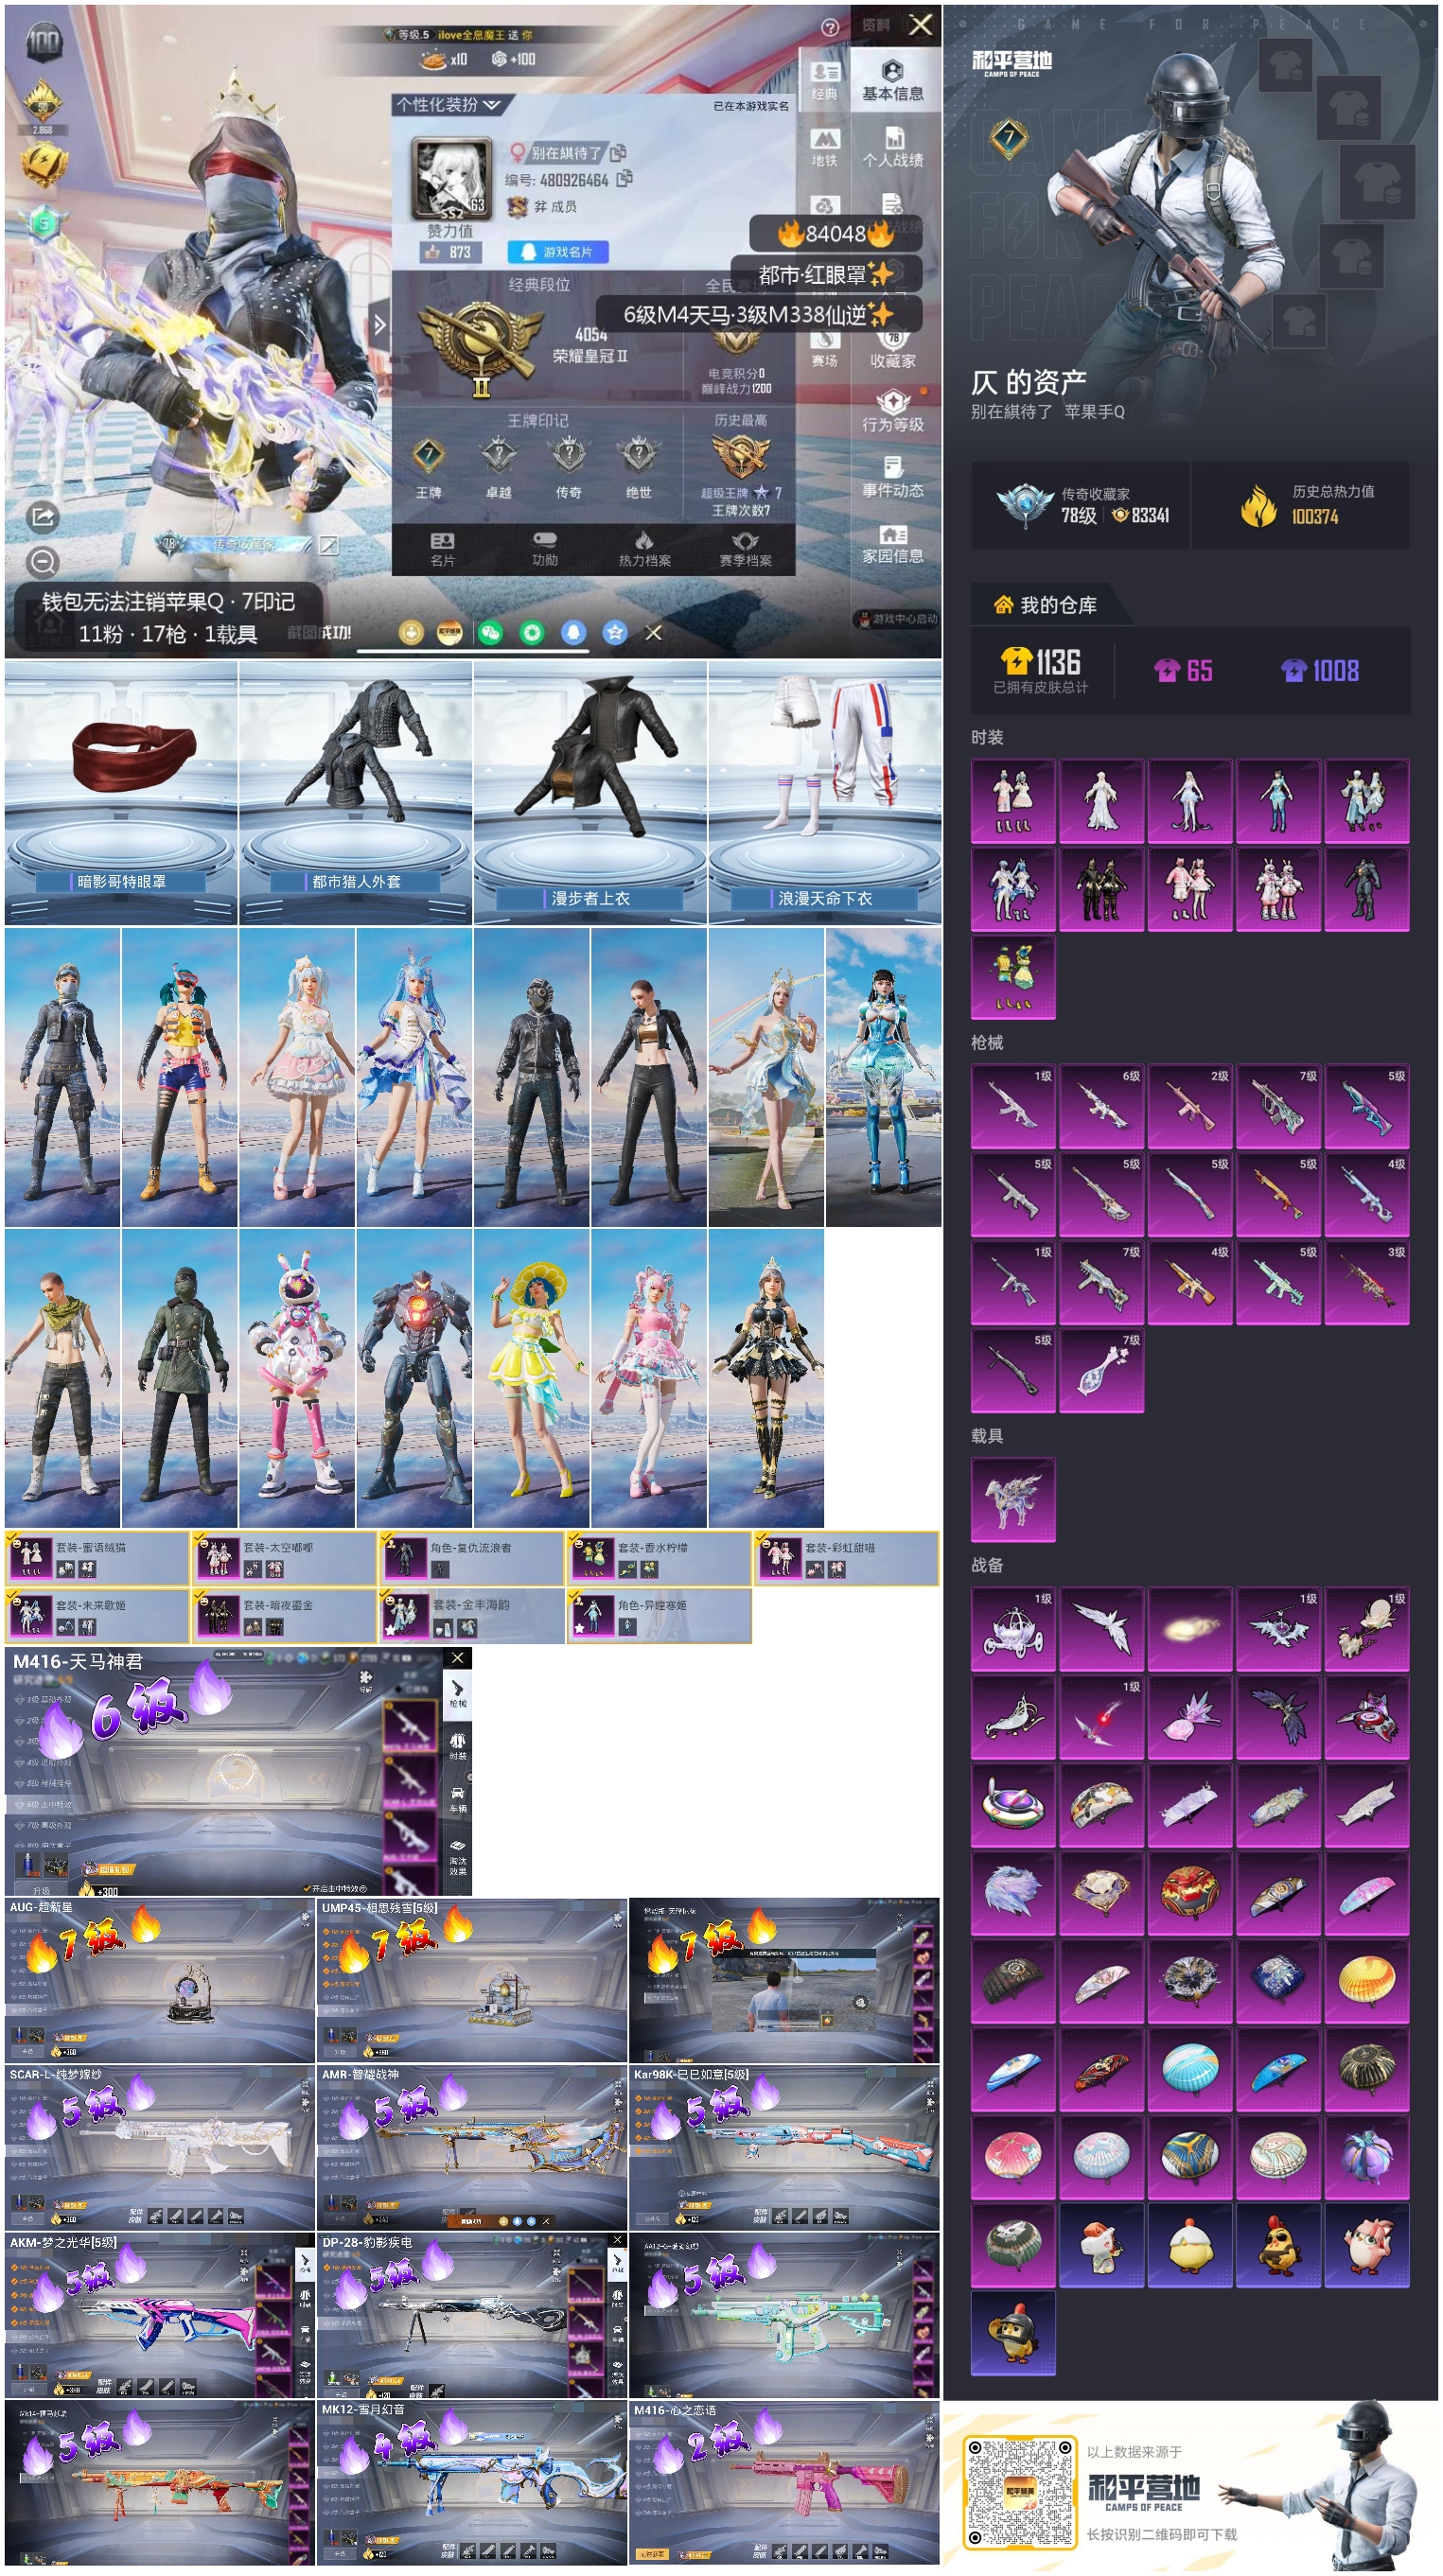Collapse the profile panel using arrow

(x=379, y=324)
